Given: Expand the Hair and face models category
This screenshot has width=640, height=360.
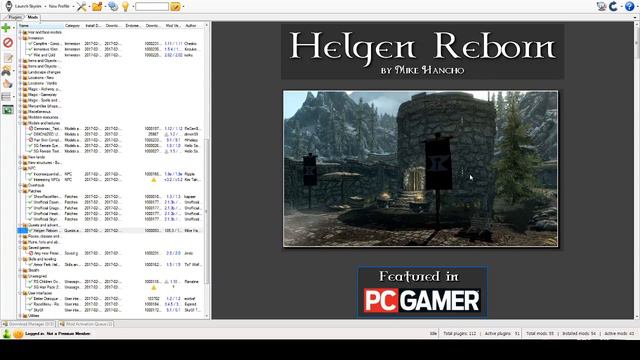Looking at the screenshot, I should click(x=20, y=32).
